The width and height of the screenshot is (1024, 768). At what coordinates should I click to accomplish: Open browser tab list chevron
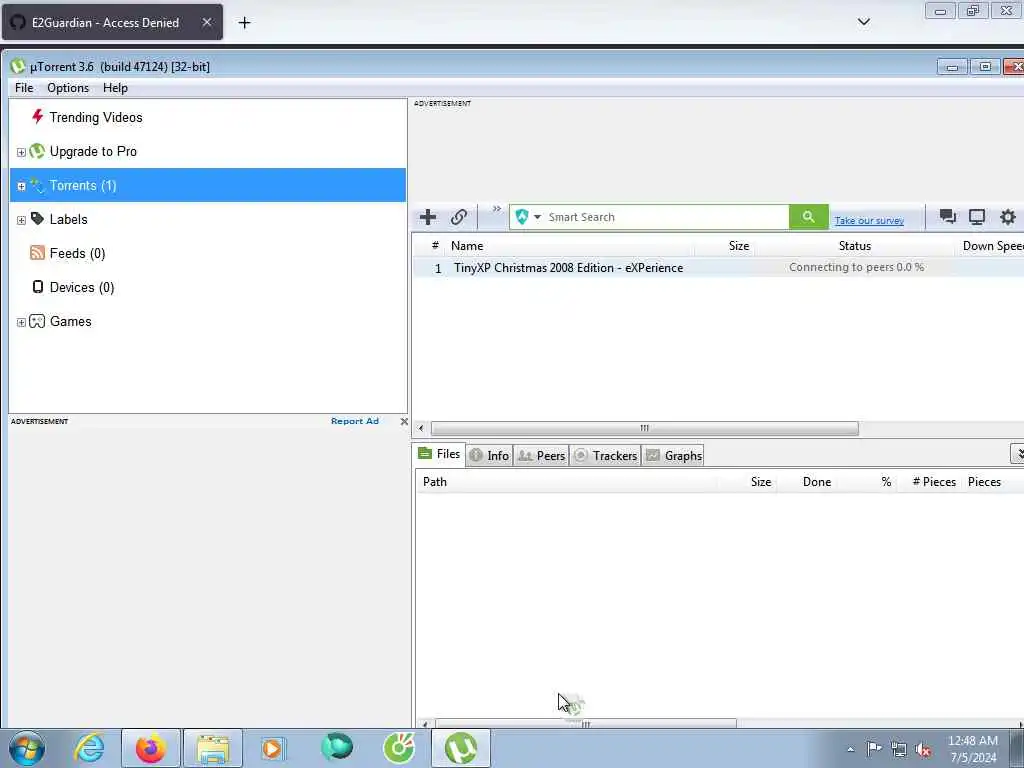click(x=863, y=22)
